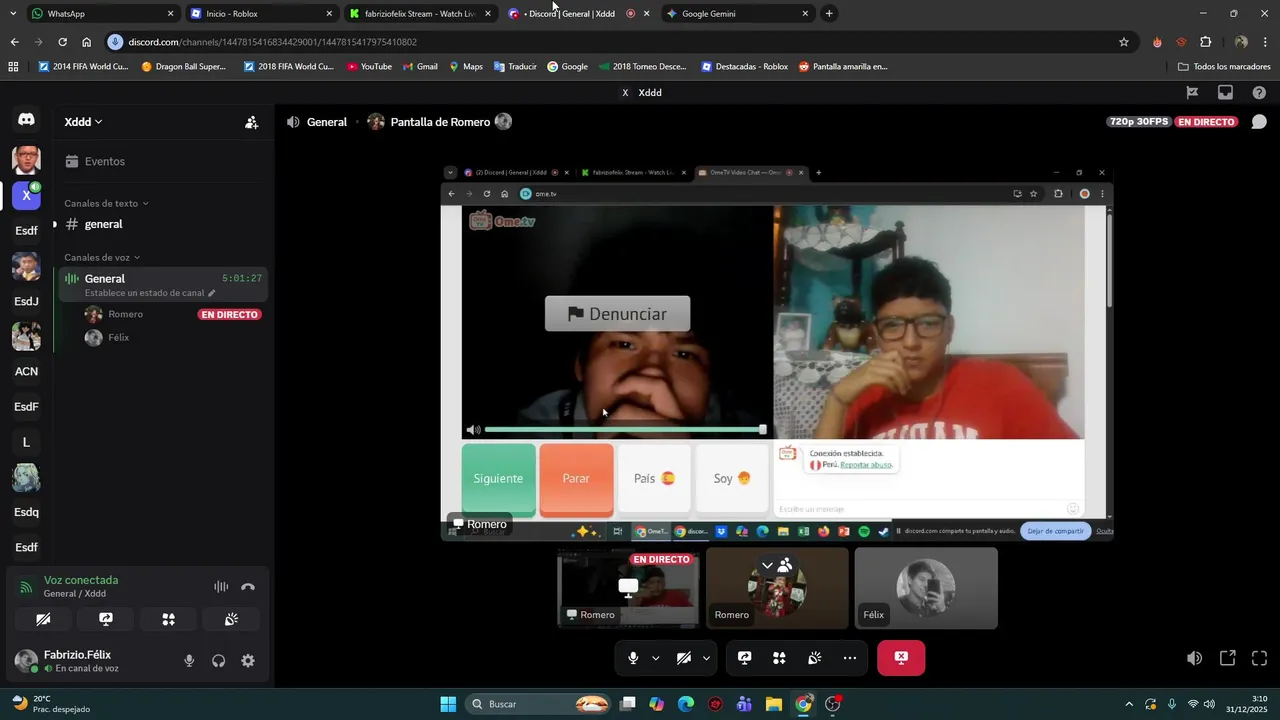Screen dimensions: 1280x720
Task: Open Discord direct messages home icon
Action: [x=26, y=119]
